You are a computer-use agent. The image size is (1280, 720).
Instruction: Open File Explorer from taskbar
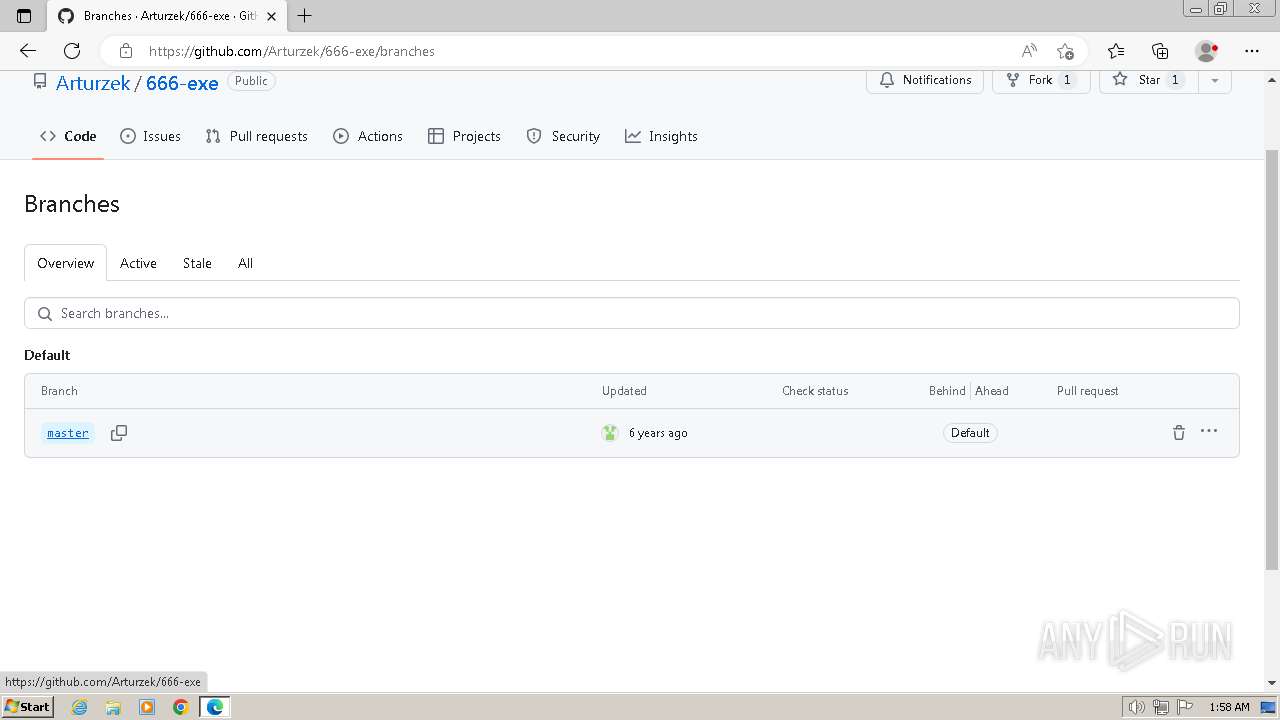113,707
